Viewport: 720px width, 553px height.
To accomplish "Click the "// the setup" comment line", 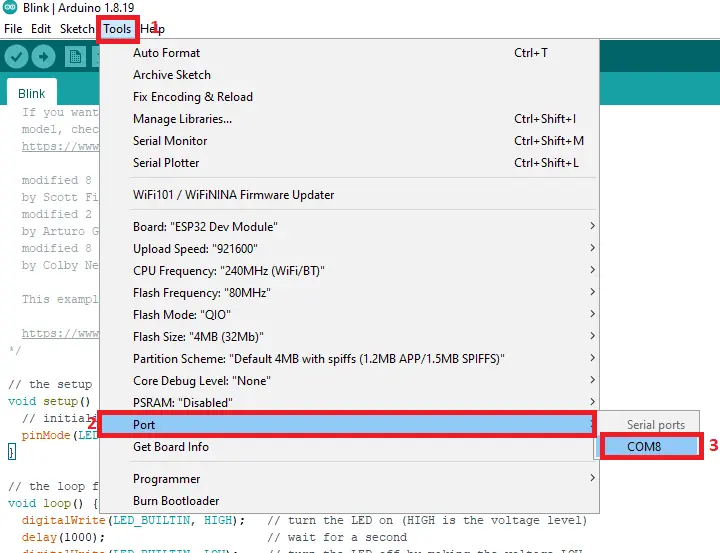I will [50, 384].
